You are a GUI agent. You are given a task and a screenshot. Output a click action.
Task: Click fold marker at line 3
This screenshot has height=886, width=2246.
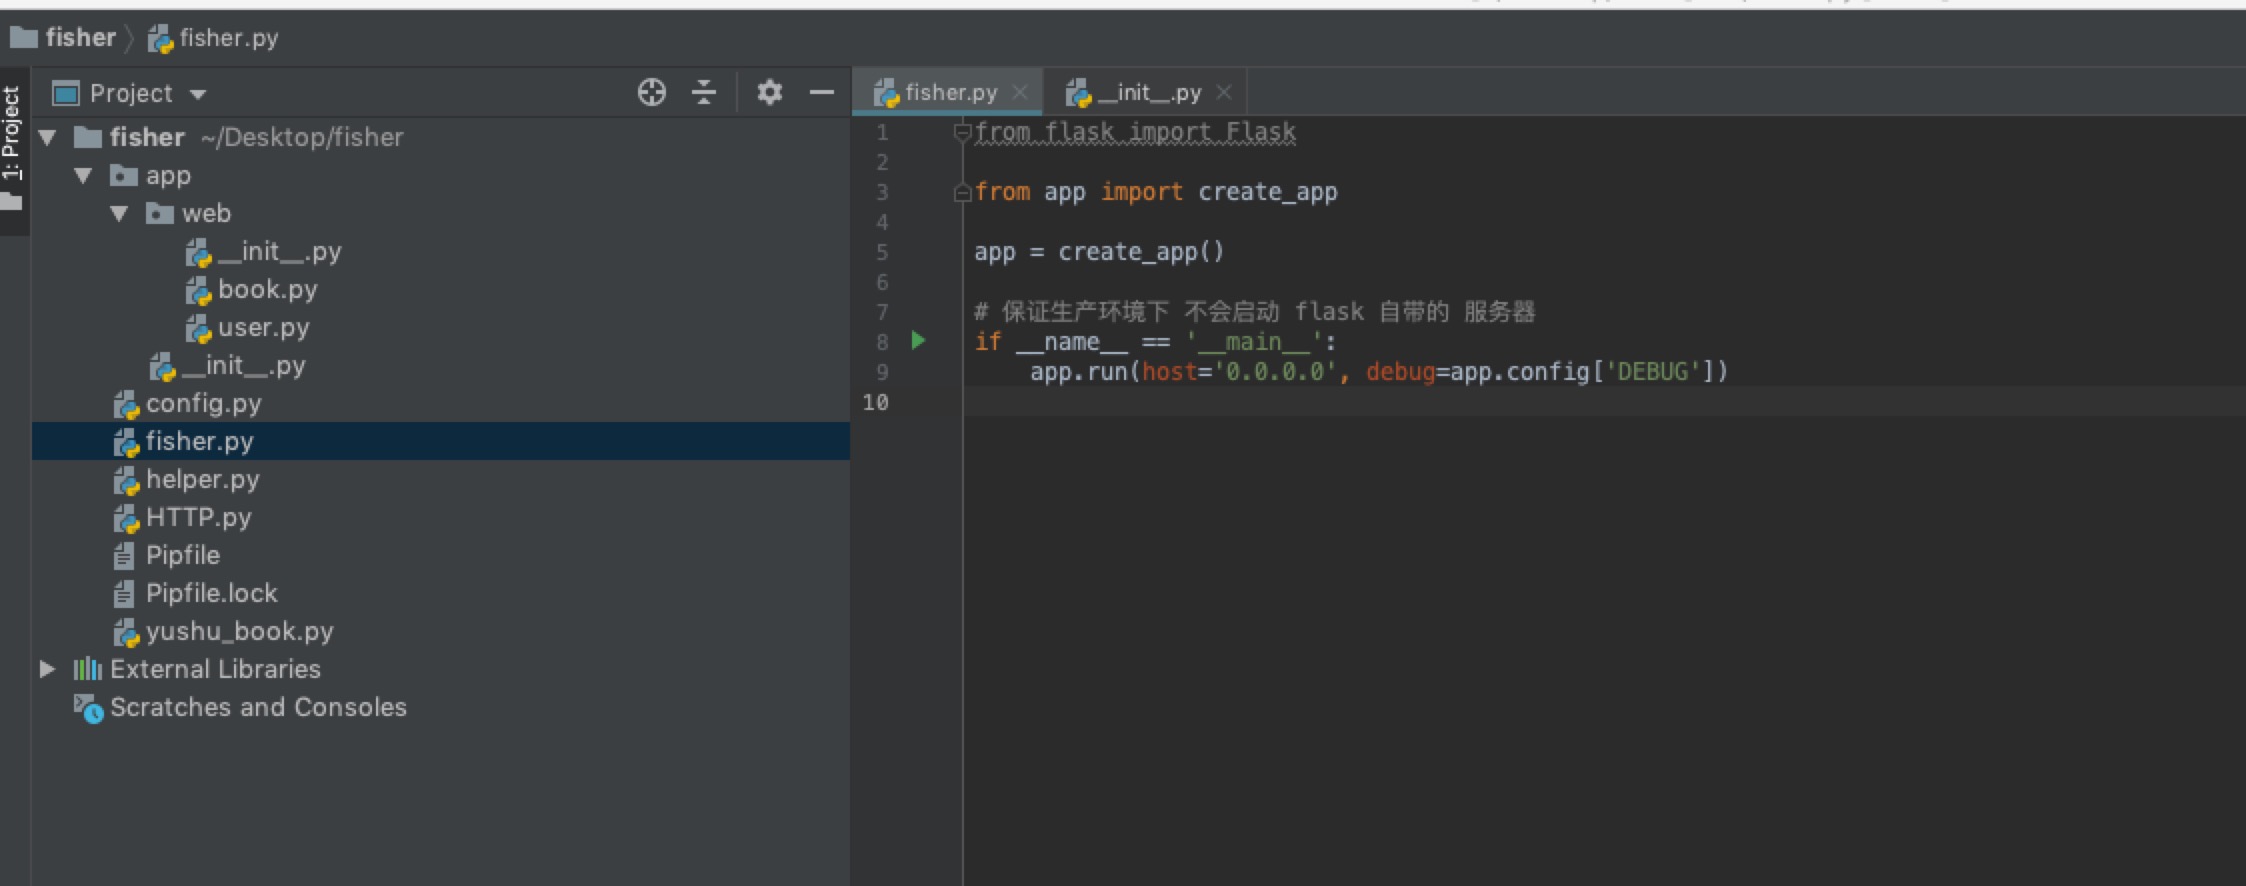click(962, 192)
